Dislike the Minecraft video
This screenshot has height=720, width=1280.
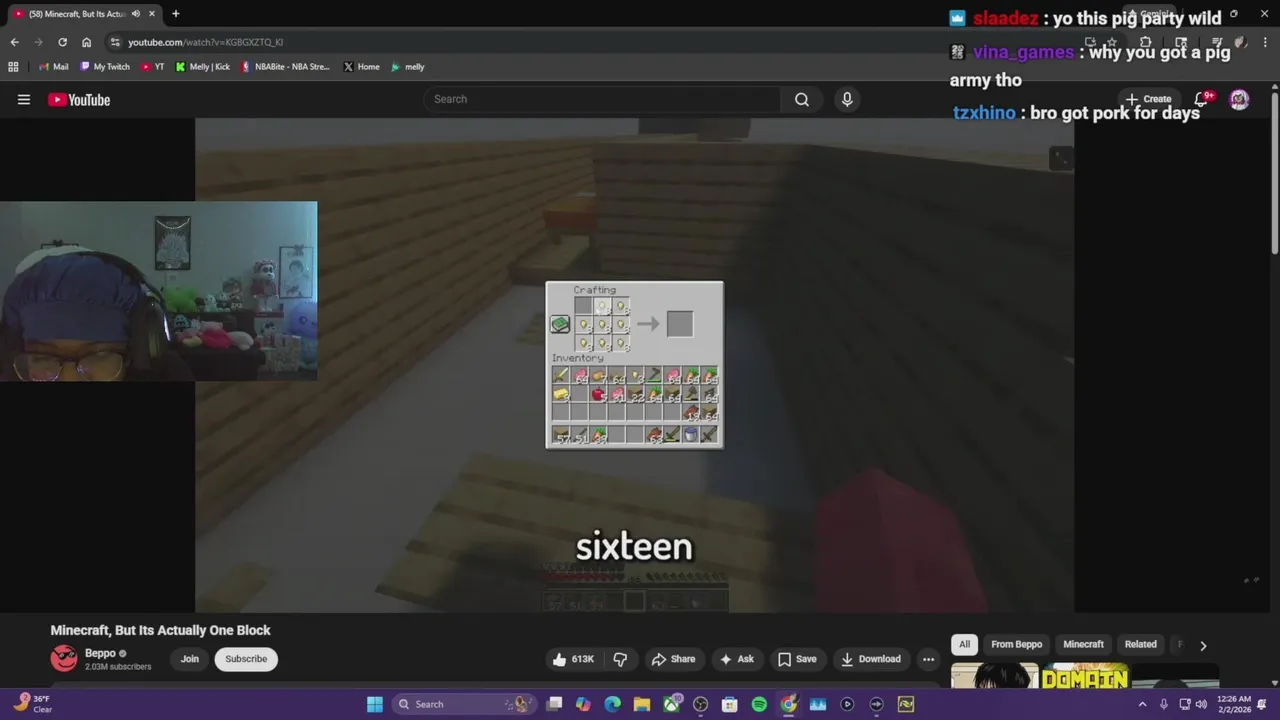(620, 659)
